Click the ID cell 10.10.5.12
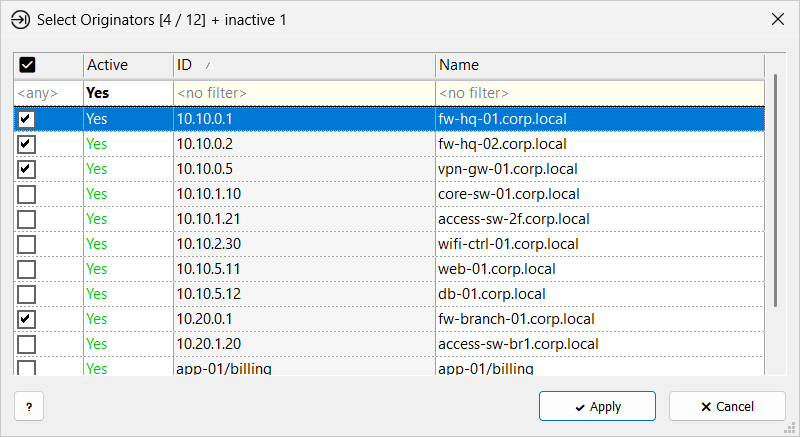 (304, 294)
